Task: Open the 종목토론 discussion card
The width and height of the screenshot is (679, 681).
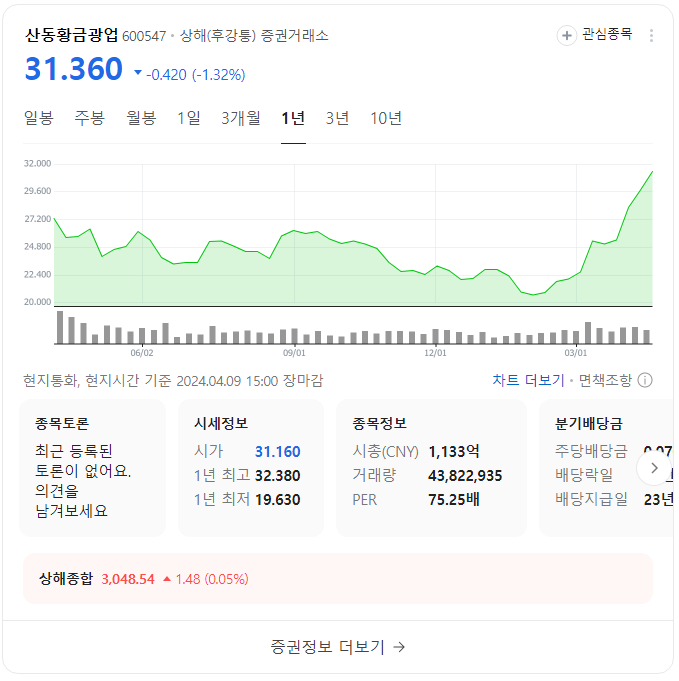Action: click(92, 468)
